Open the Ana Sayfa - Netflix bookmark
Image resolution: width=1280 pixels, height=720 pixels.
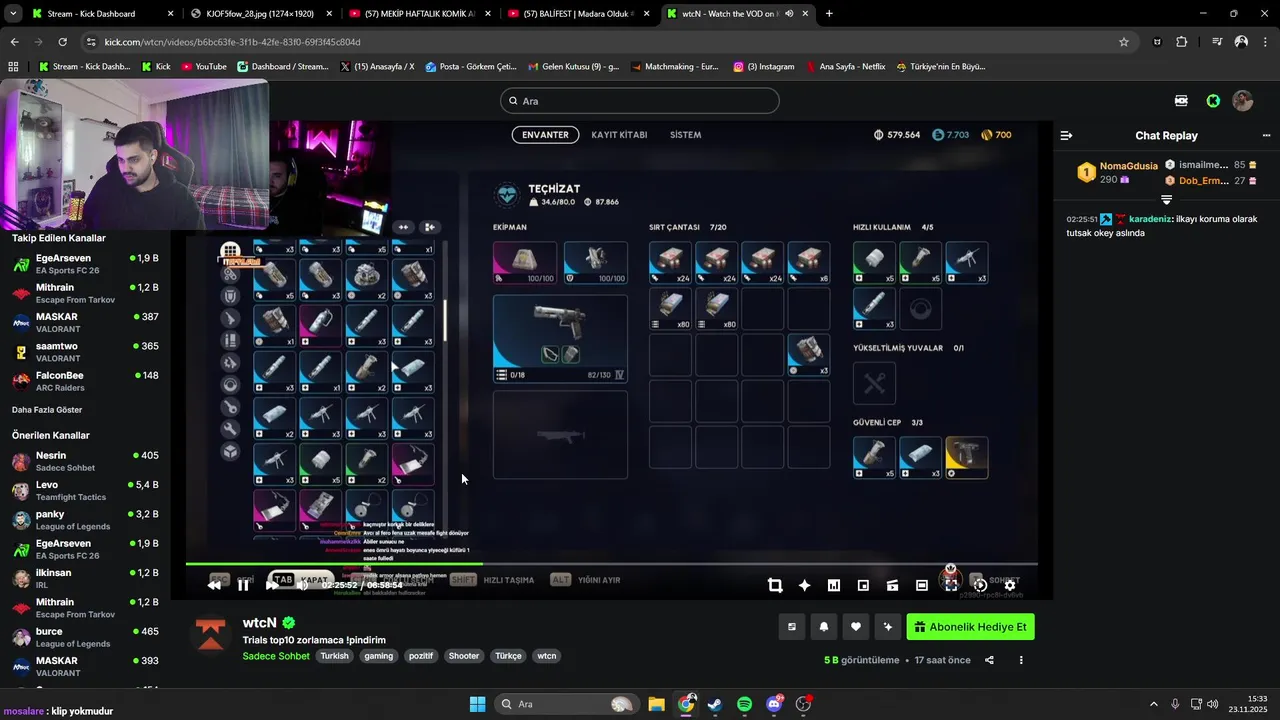(x=845, y=67)
